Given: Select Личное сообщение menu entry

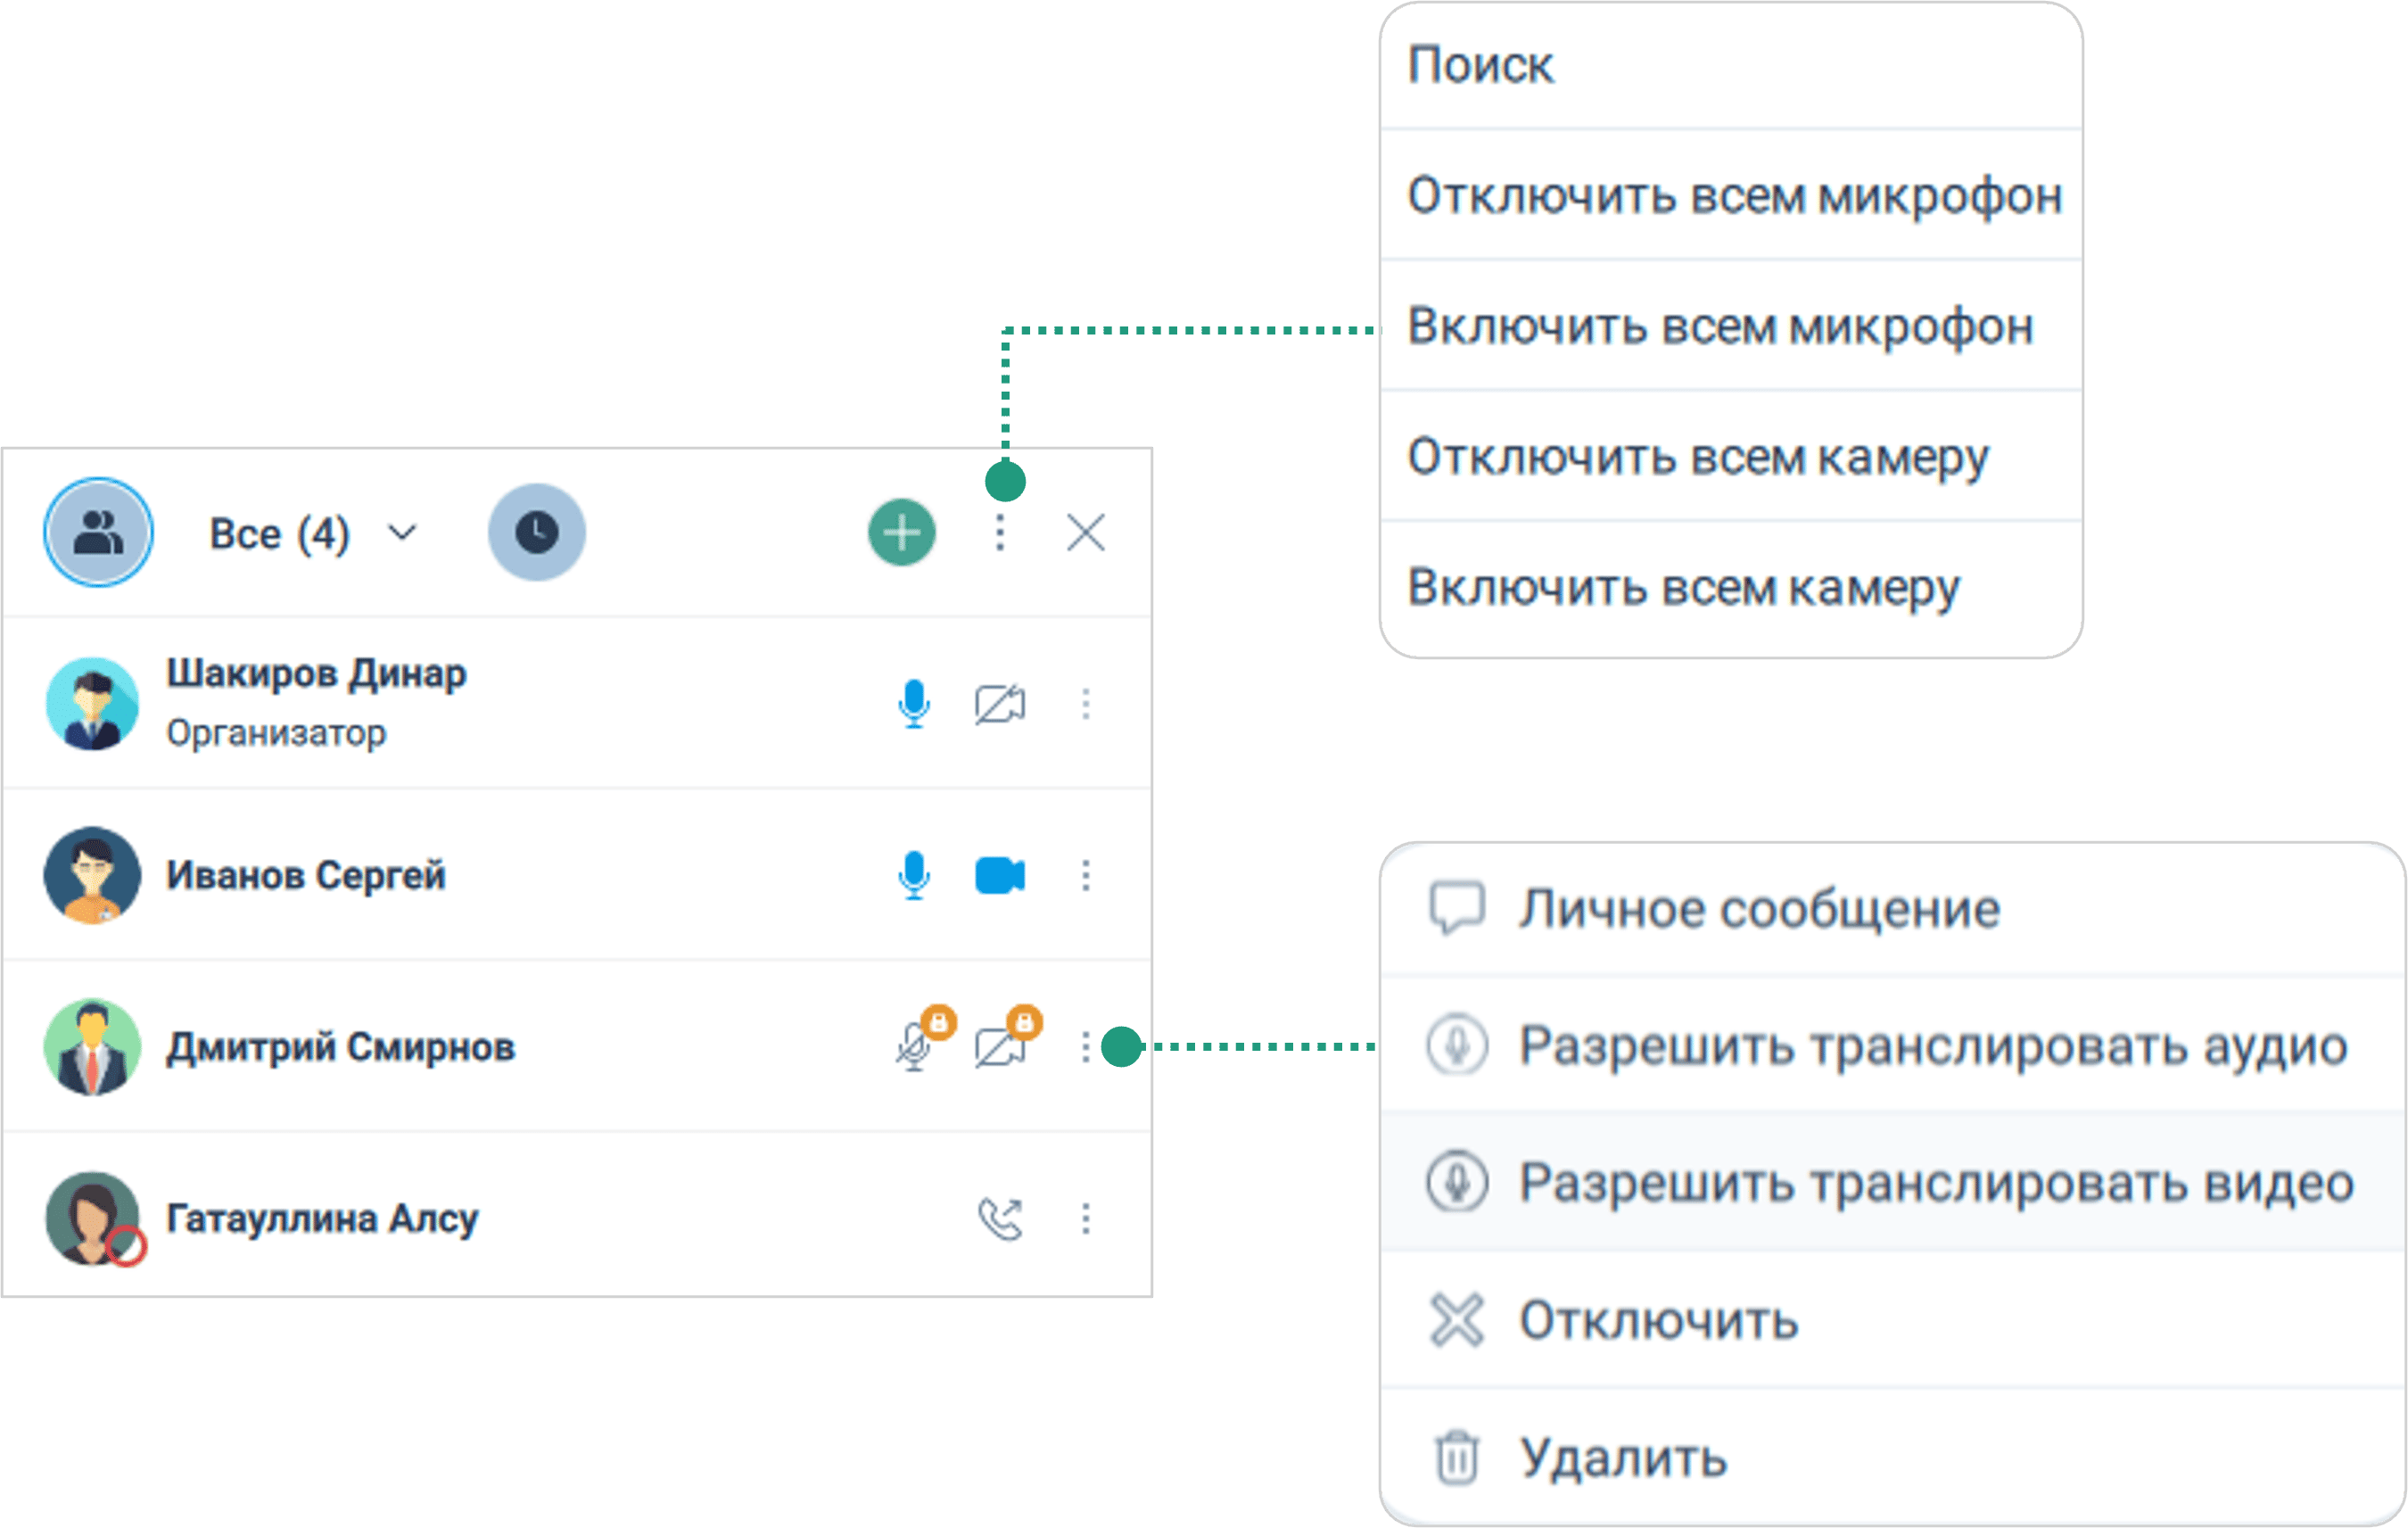Looking at the screenshot, I should [x=1758, y=909].
